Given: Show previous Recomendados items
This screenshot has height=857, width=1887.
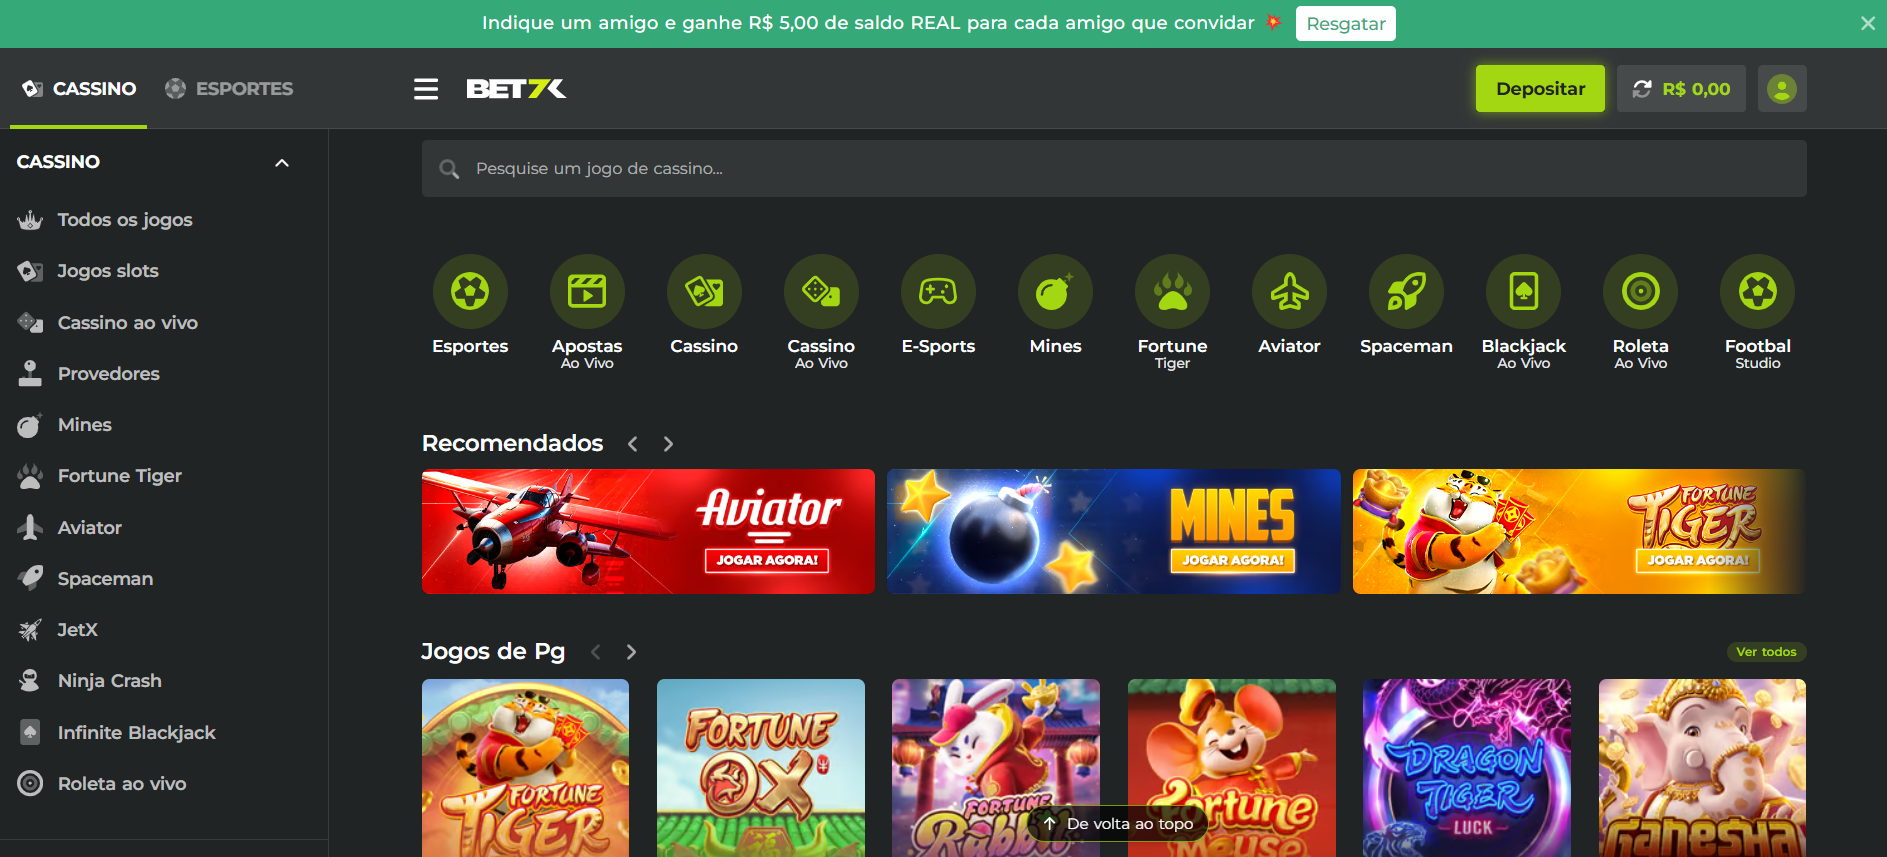Looking at the screenshot, I should click(x=632, y=444).
